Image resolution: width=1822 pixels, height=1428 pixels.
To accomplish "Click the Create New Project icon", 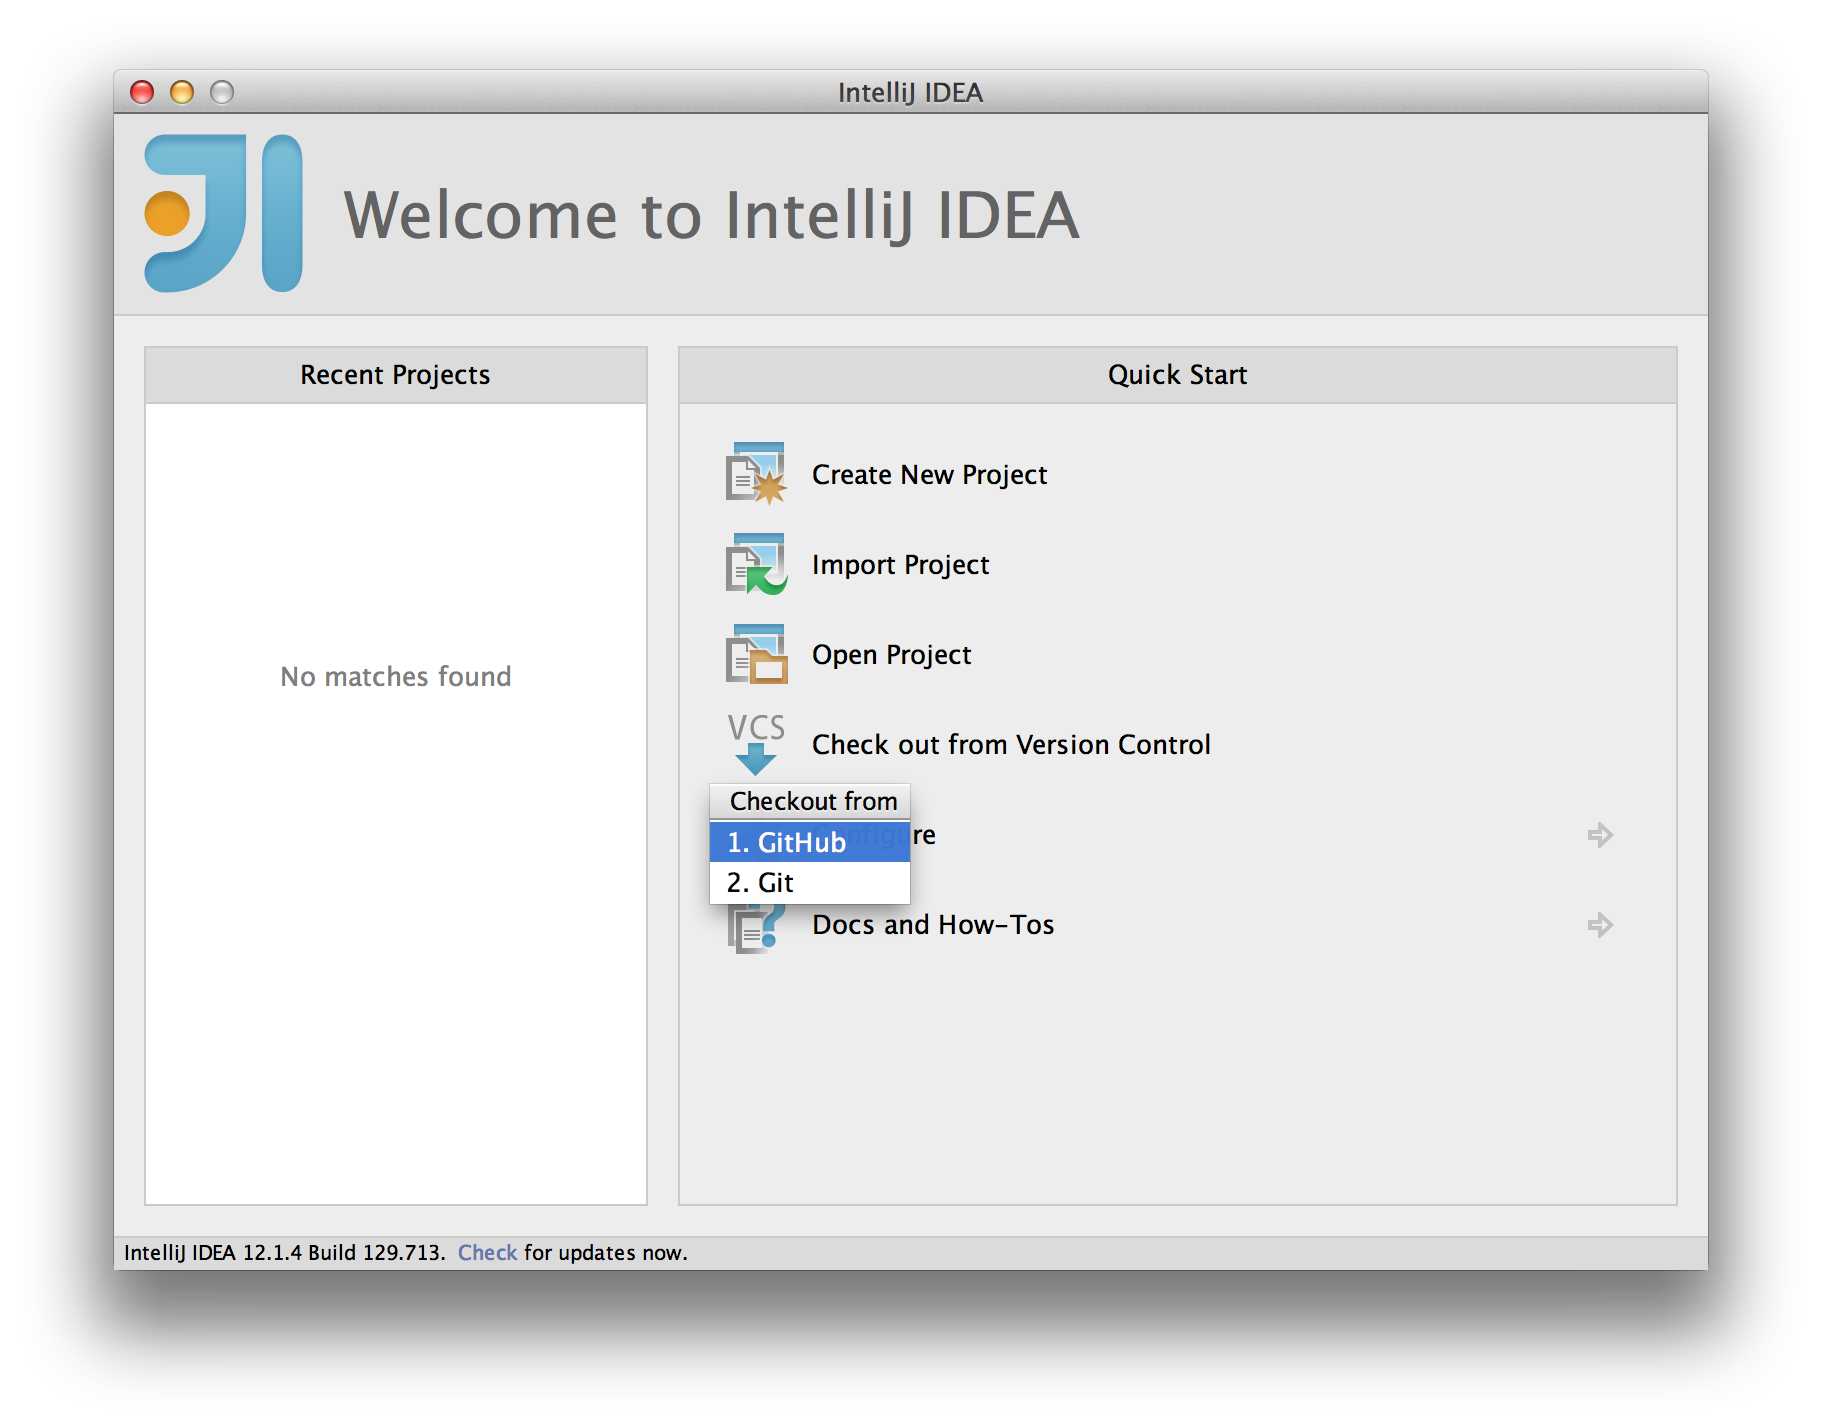I will pyautogui.click(x=756, y=473).
